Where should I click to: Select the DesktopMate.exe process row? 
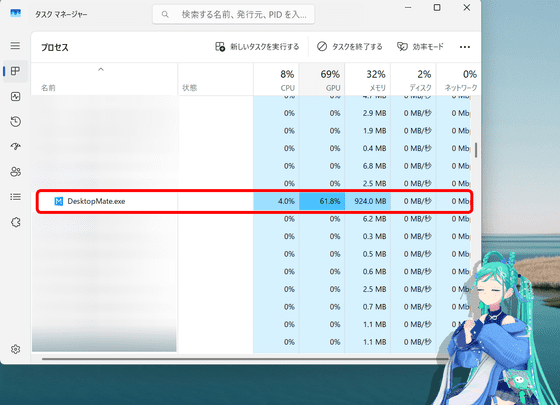pyautogui.click(x=254, y=201)
